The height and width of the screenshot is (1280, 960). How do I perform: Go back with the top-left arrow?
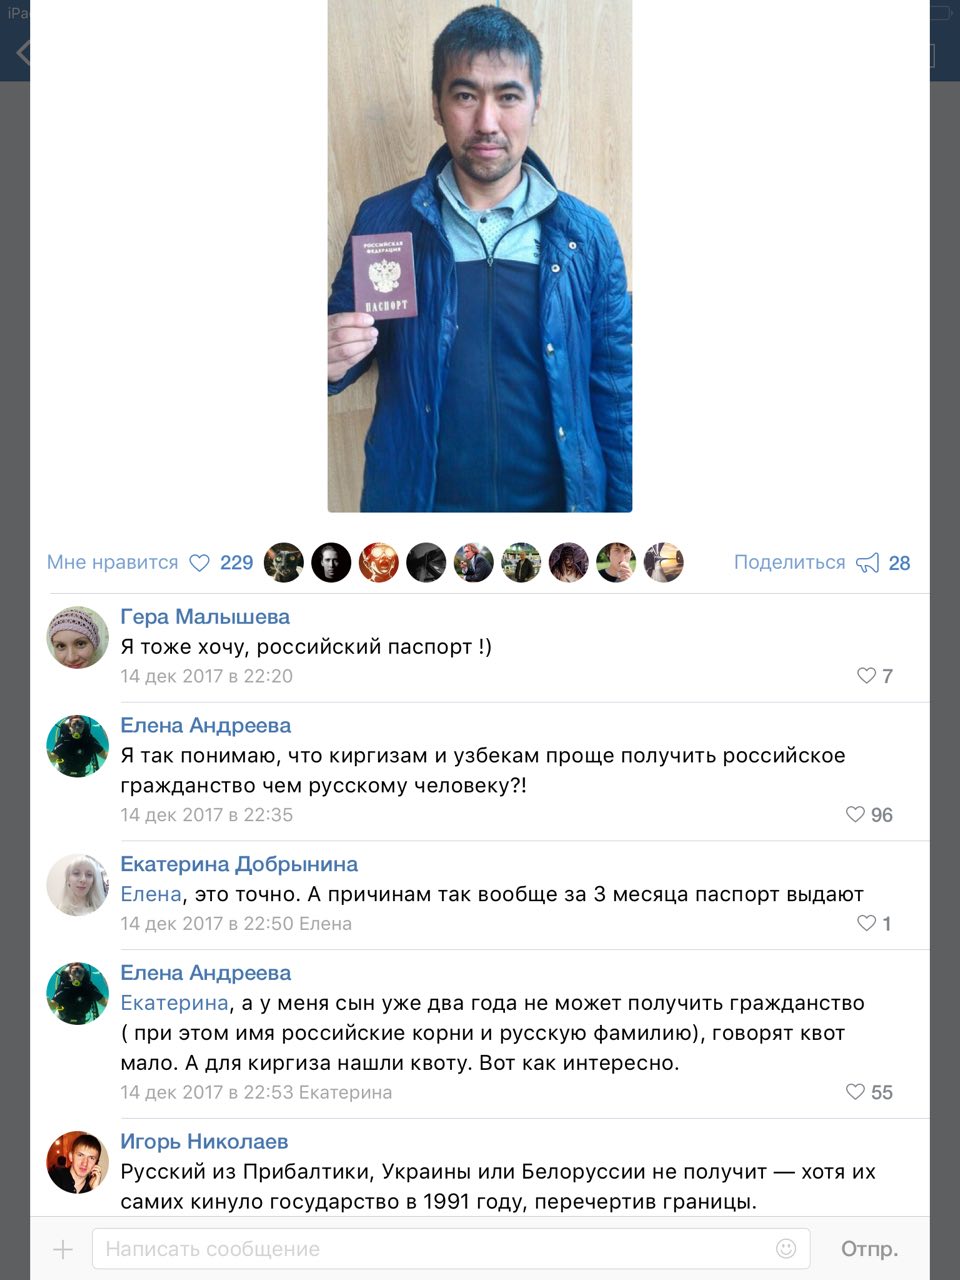tap(23, 52)
